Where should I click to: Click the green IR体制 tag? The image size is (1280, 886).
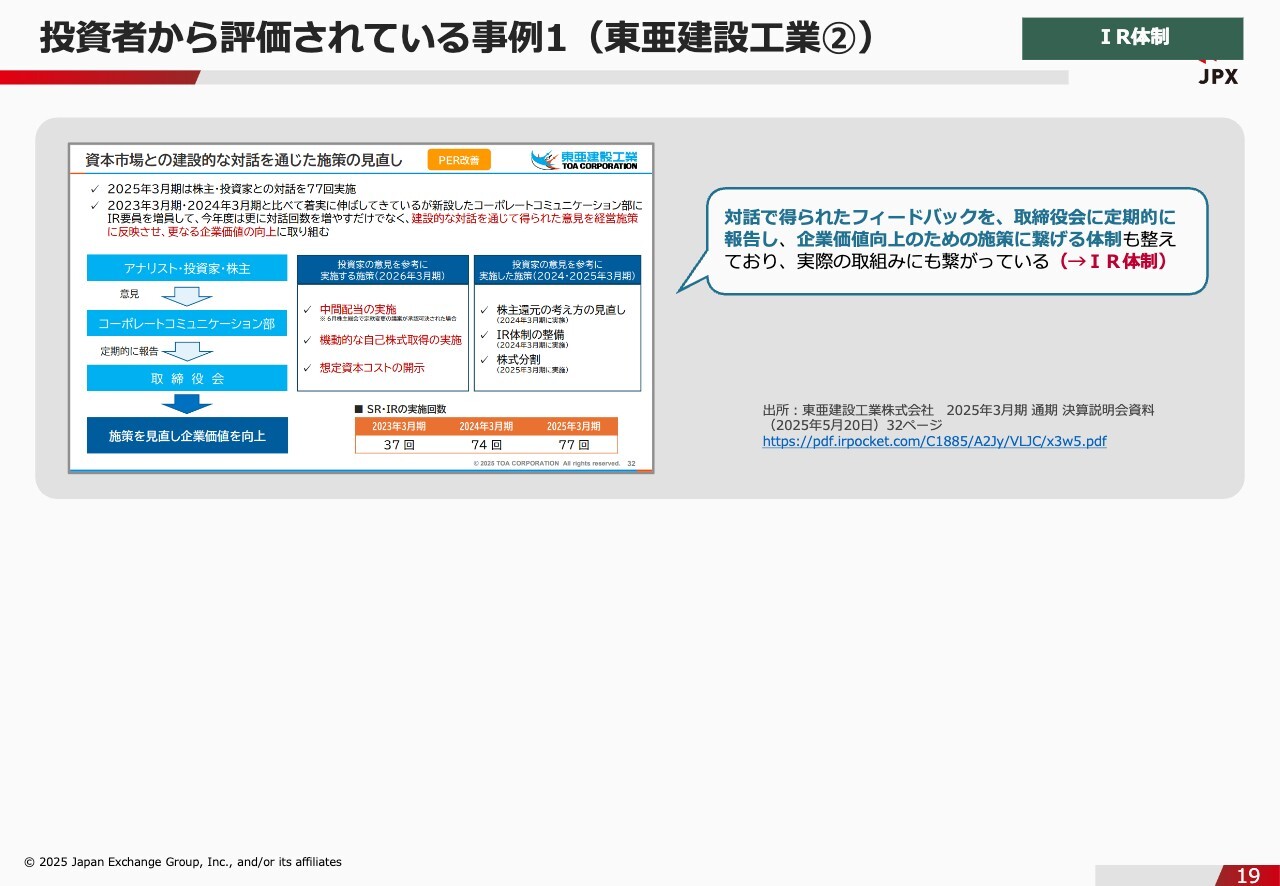coord(1132,38)
